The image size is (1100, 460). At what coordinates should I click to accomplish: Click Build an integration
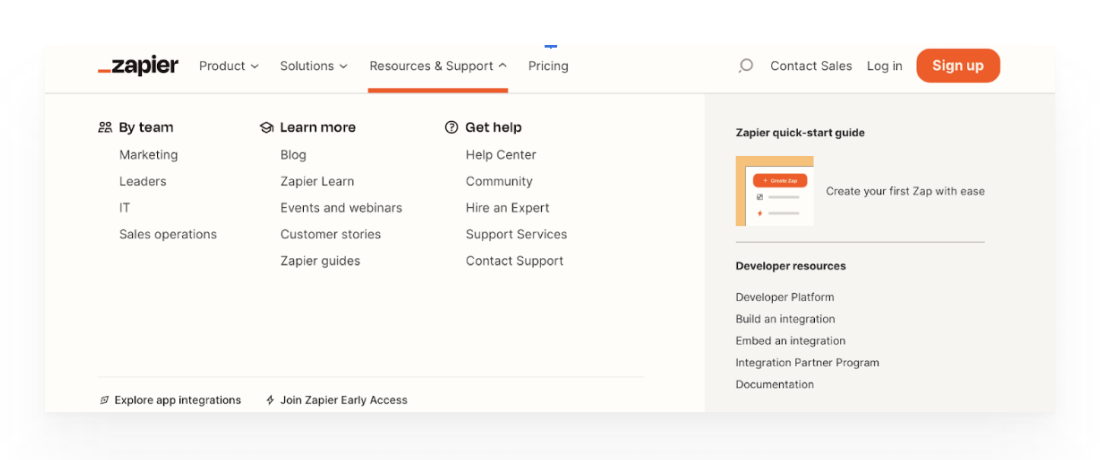pyautogui.click(x=785, y=319)
